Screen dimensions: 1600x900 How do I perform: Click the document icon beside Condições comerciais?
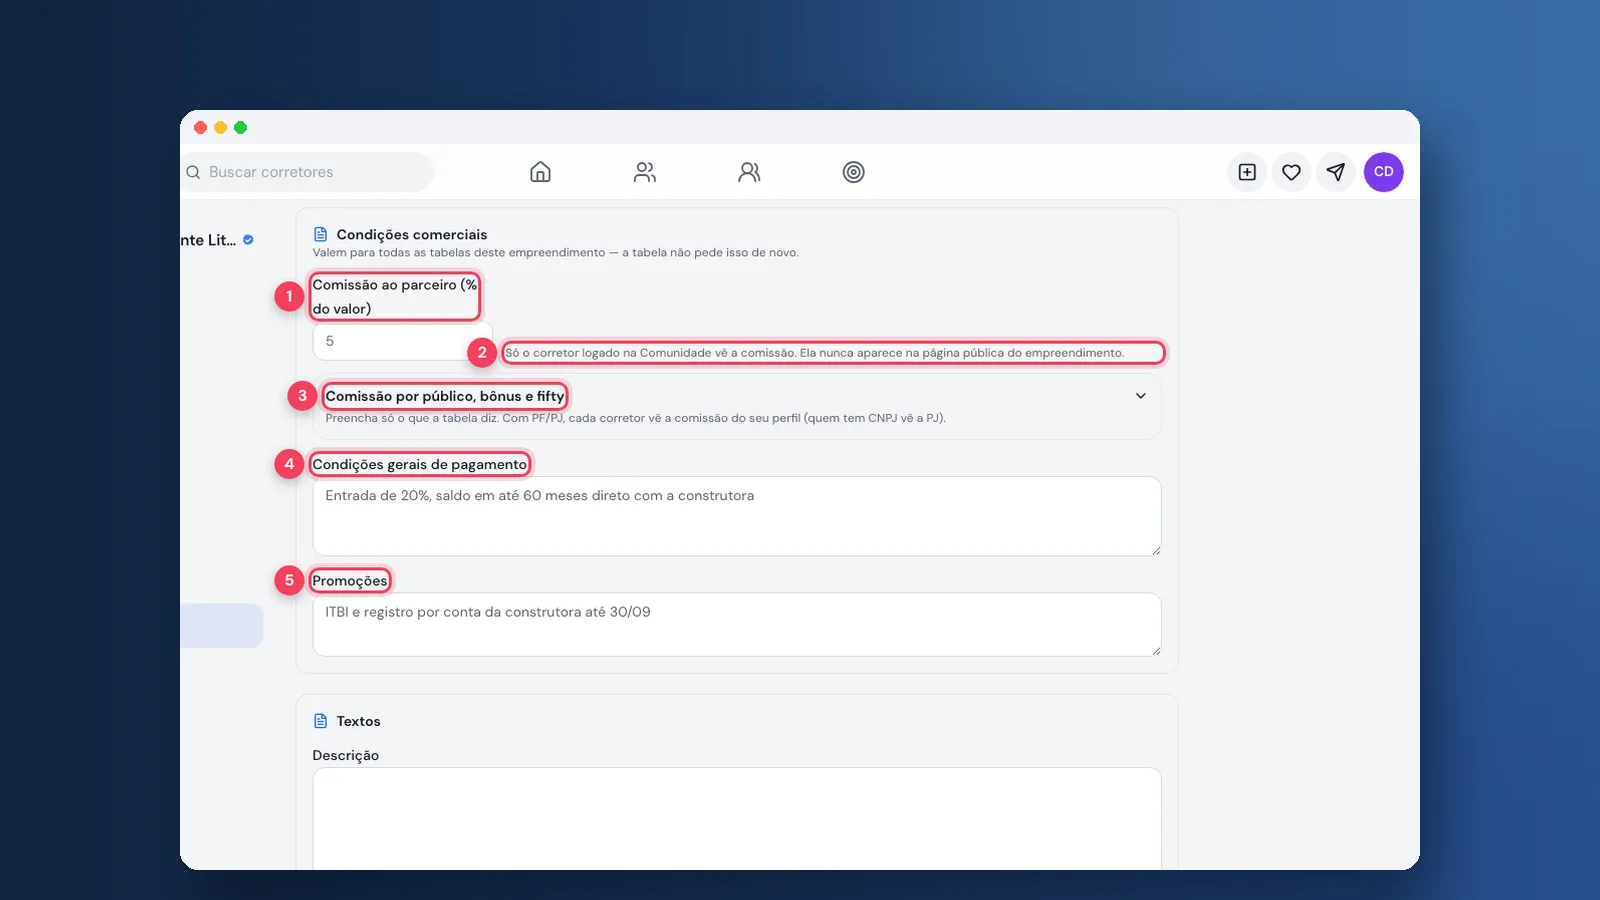tap(320, 234)
